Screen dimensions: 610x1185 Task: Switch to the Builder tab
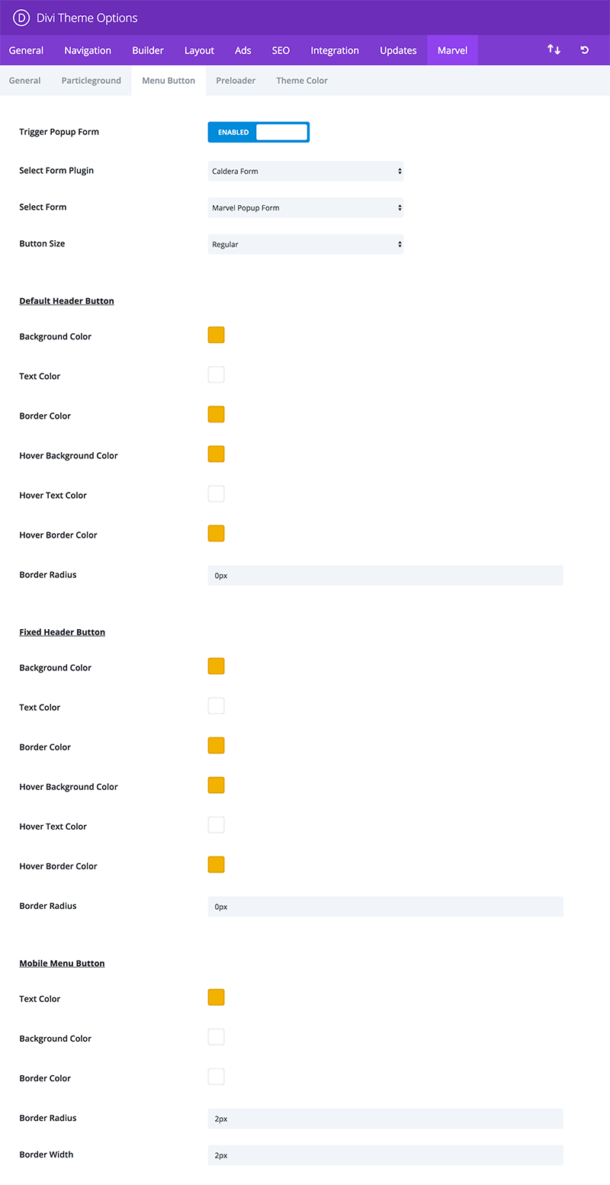(x=148, y=50)
